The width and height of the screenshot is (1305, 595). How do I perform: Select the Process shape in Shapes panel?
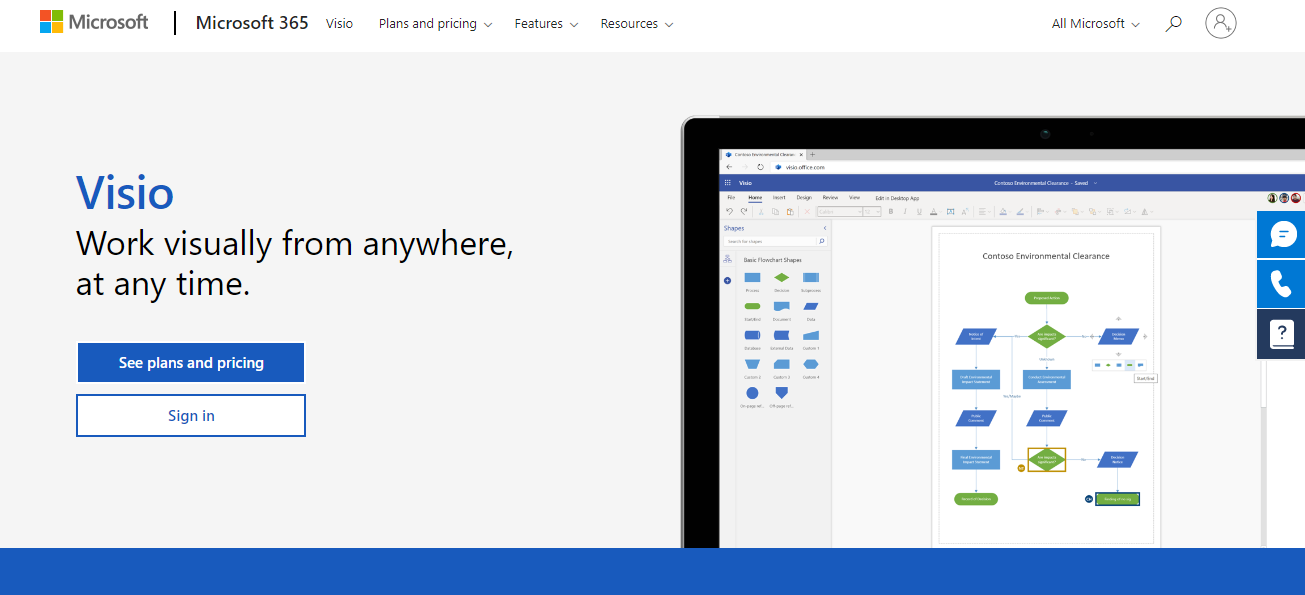pos(752,277)
